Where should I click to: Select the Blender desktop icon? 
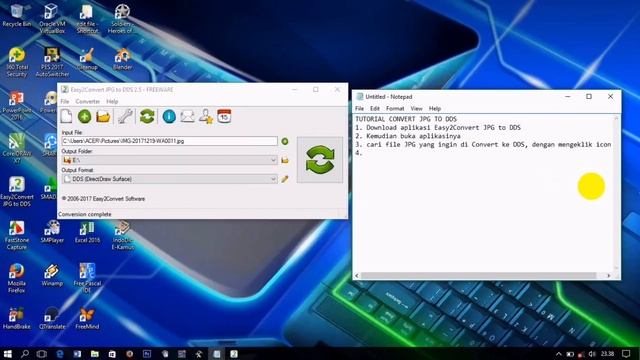pos(122,59)
